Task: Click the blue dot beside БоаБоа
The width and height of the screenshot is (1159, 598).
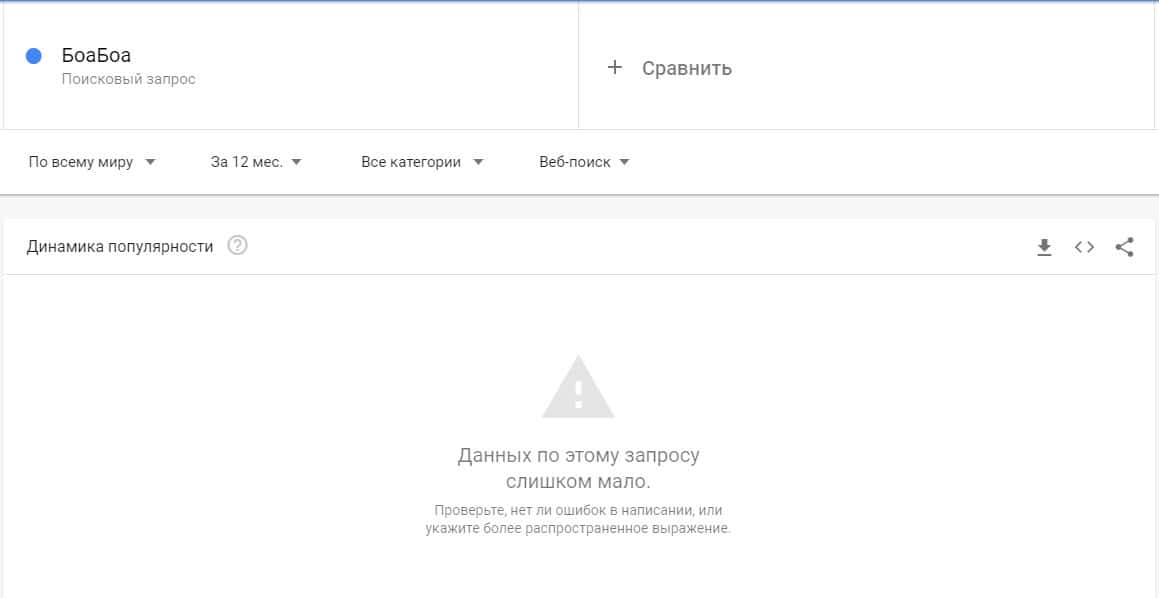Action: (x=33, y=56)
